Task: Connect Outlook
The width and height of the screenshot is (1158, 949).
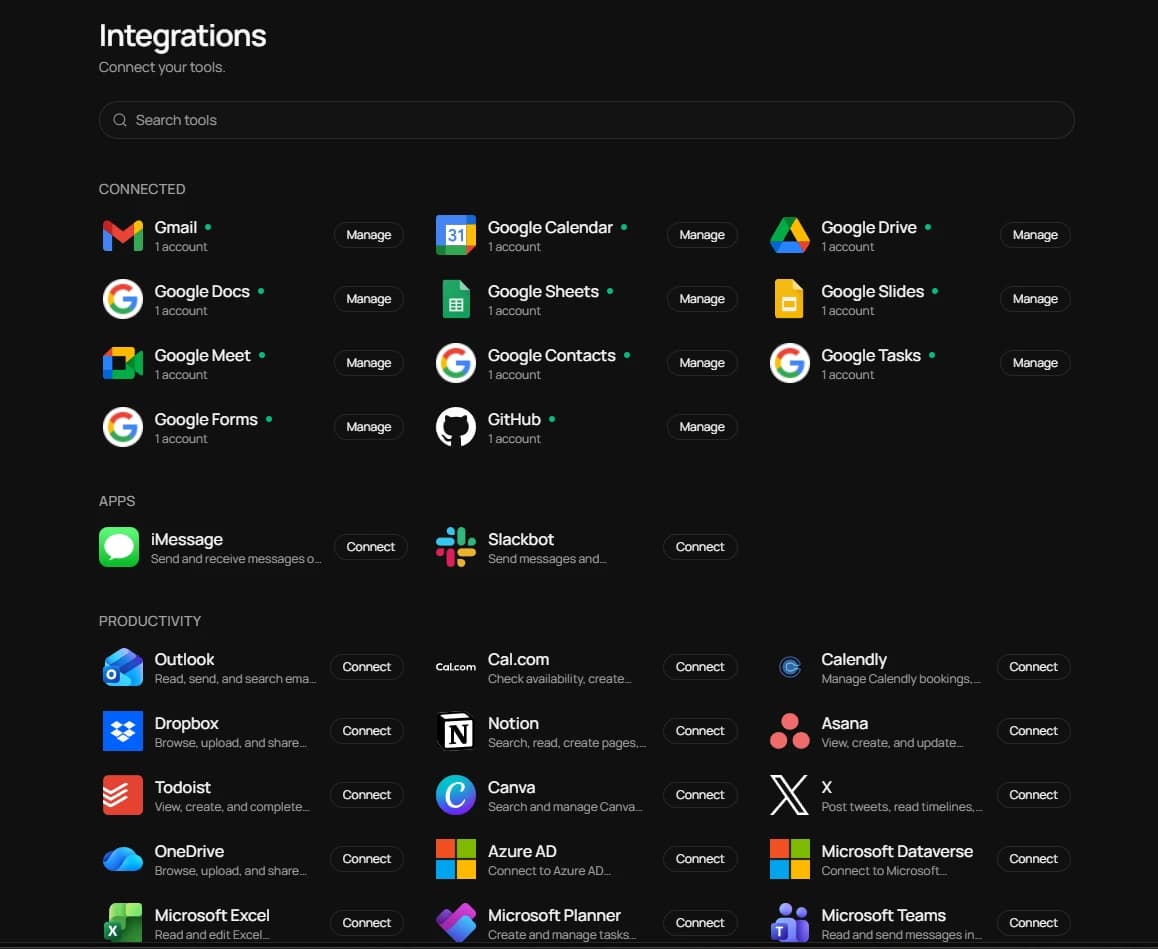Action: click(x=366, y=667)
